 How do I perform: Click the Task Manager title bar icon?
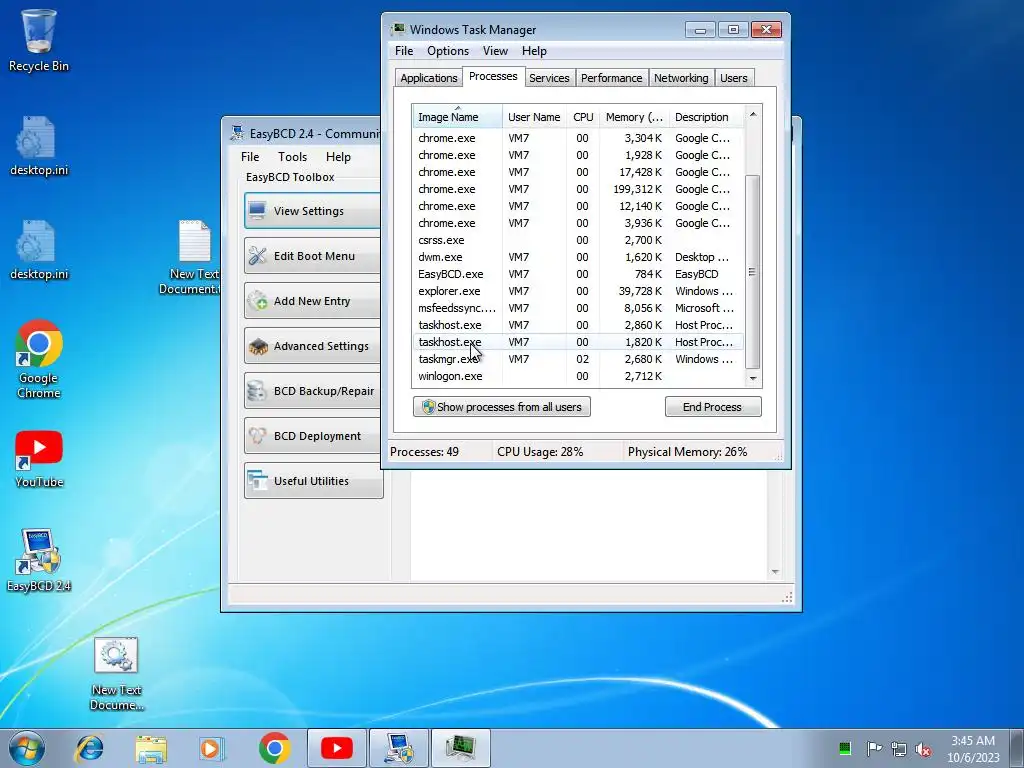pyautogui.click(x=398, y=29)
